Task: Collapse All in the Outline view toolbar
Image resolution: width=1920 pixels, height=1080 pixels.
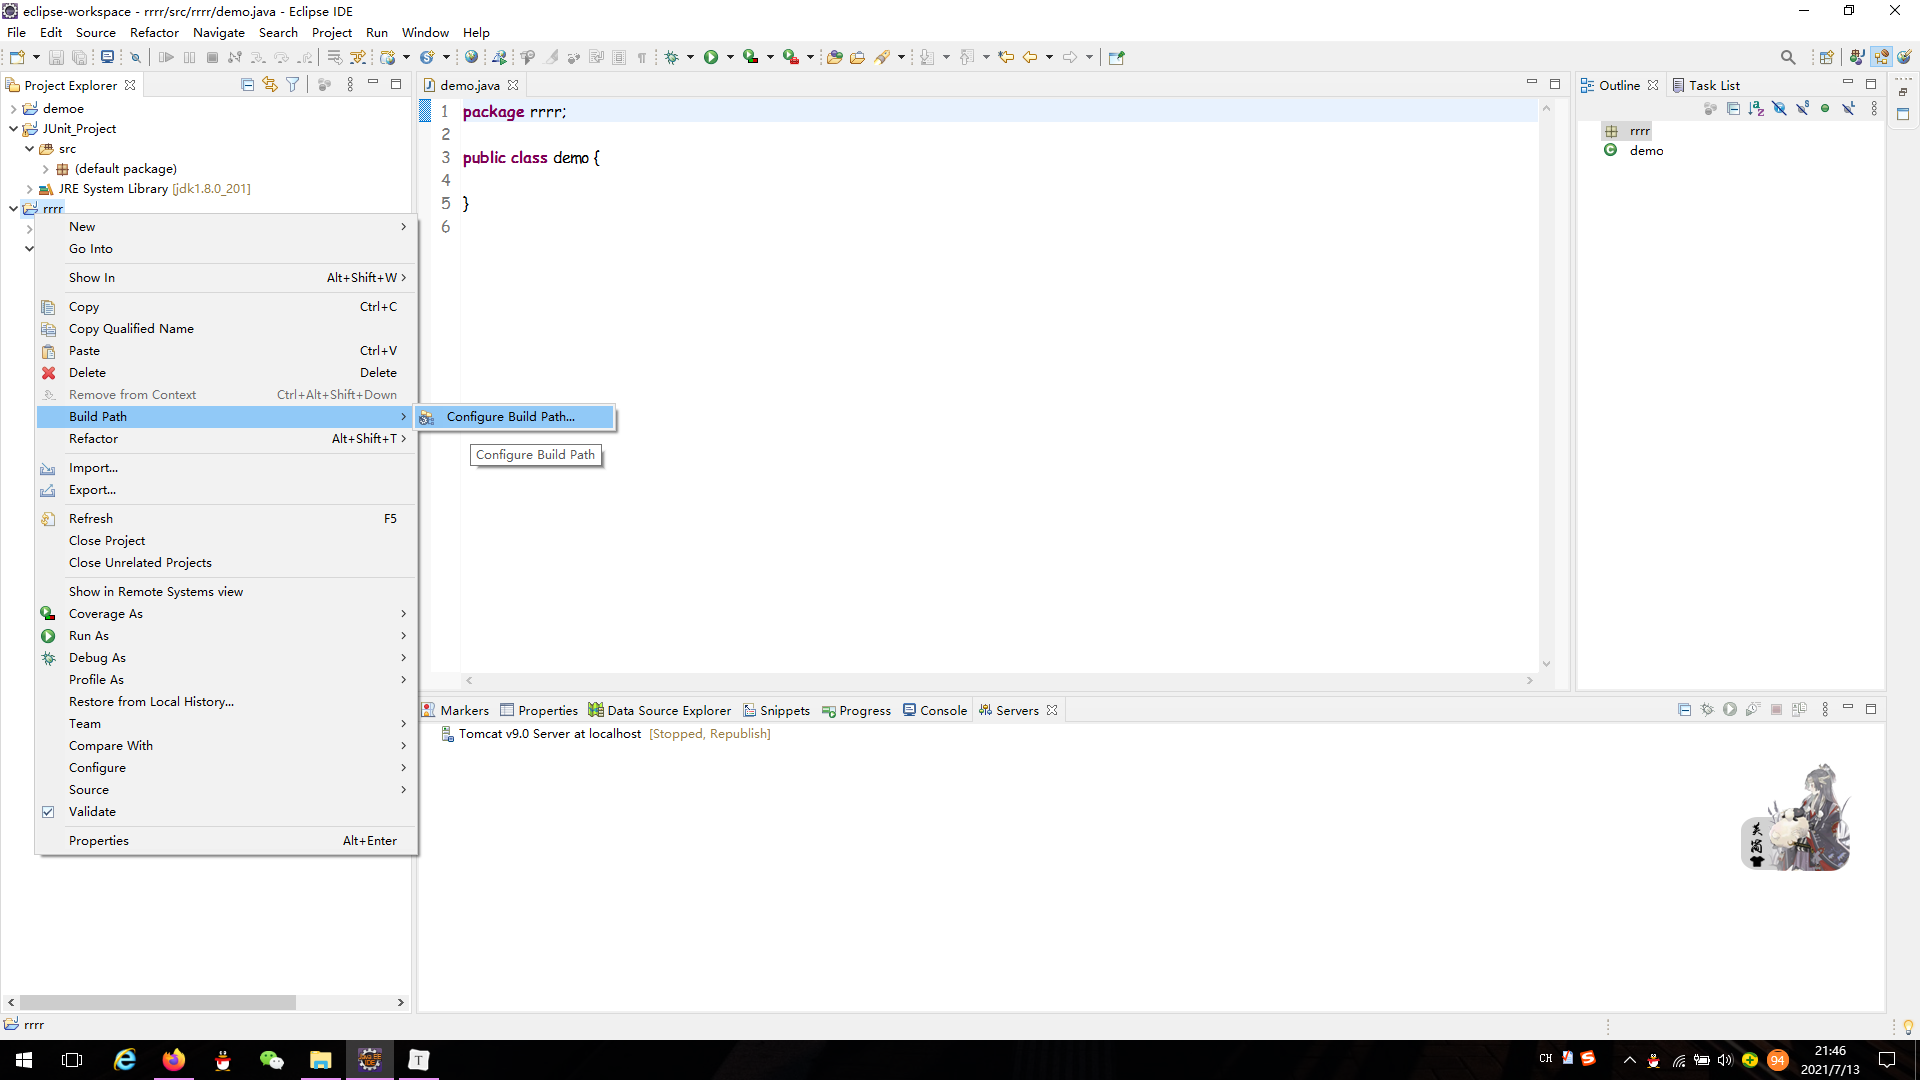Action: pos(1733,107)
